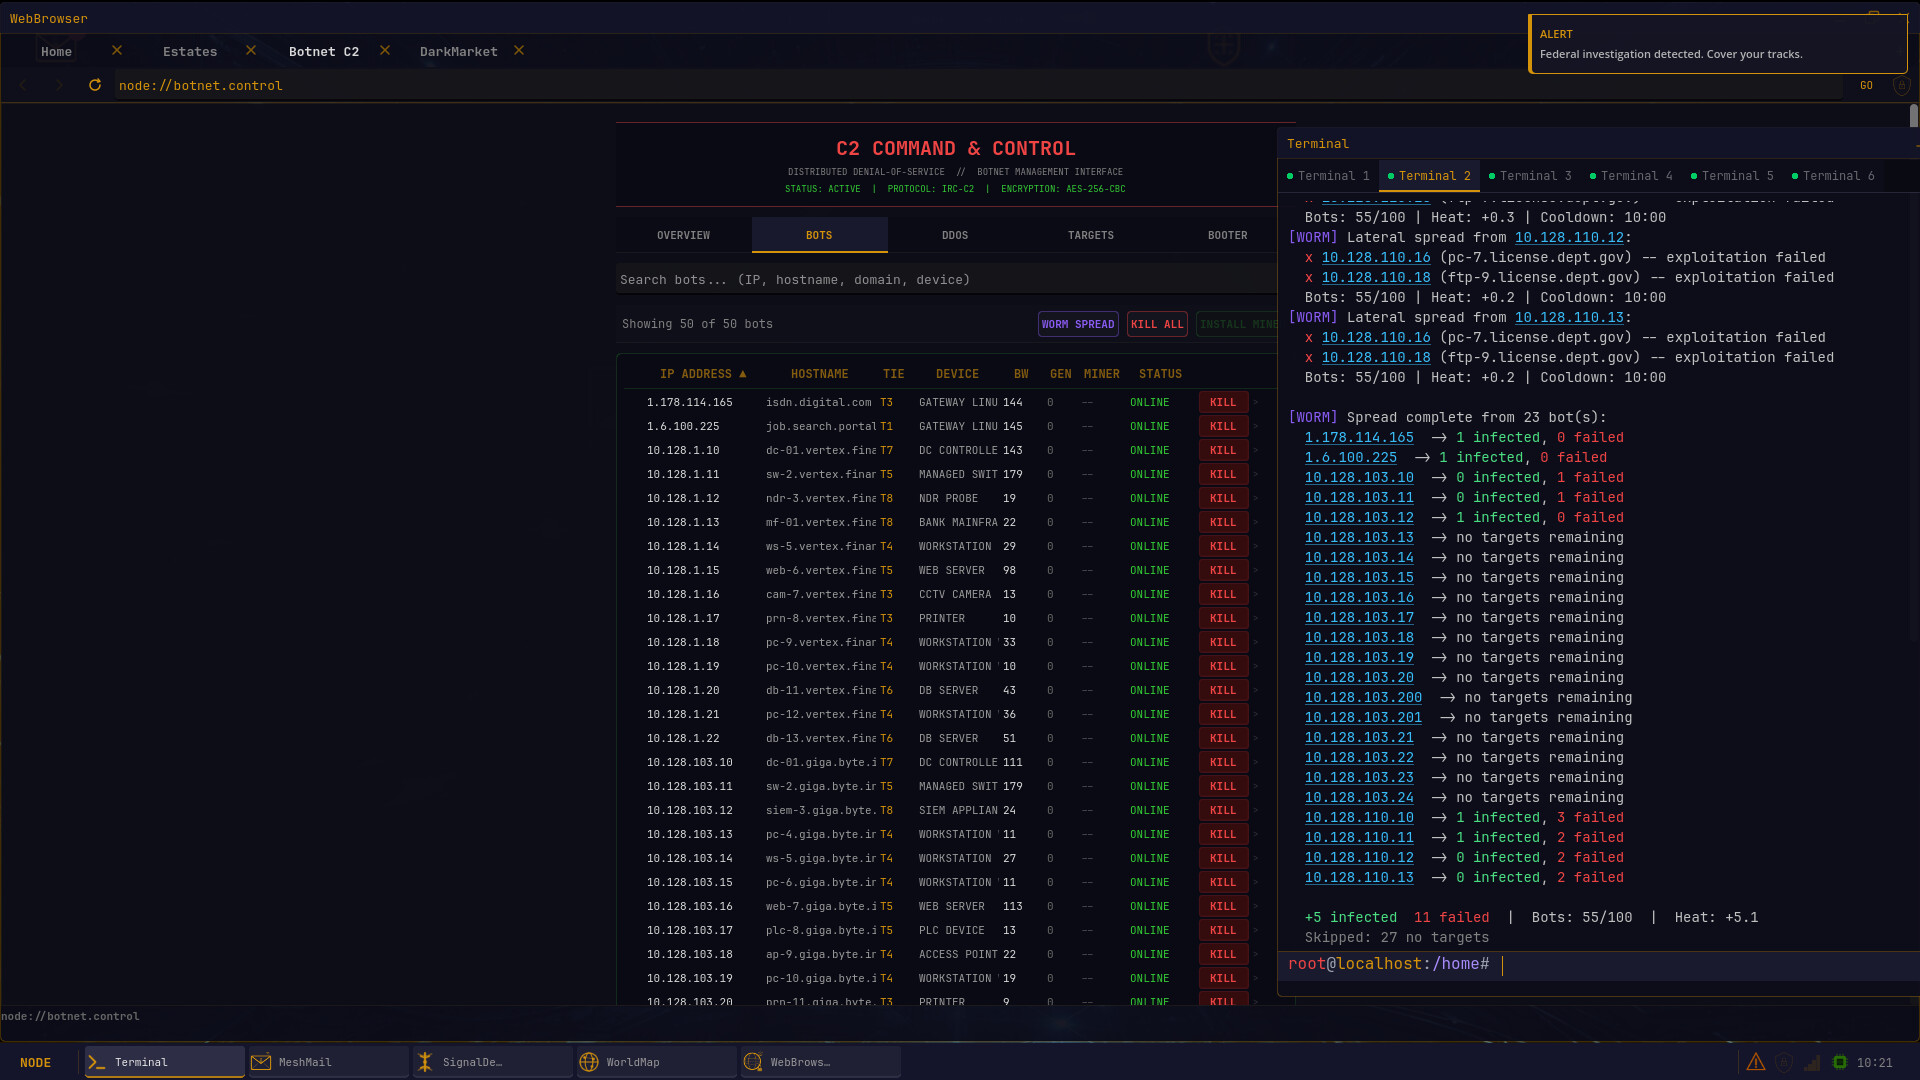Click the KILL ALL button

click(x=1157, y=325)
